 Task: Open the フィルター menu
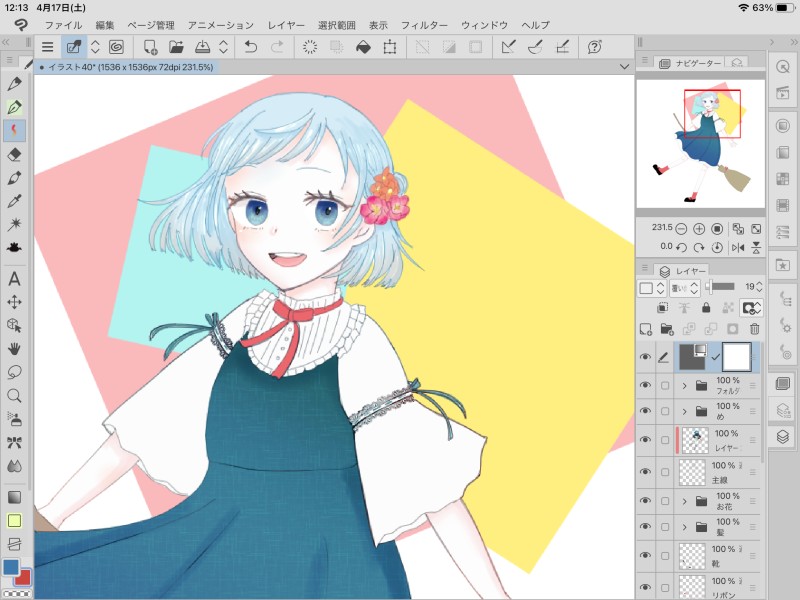[x=424, y=24]
